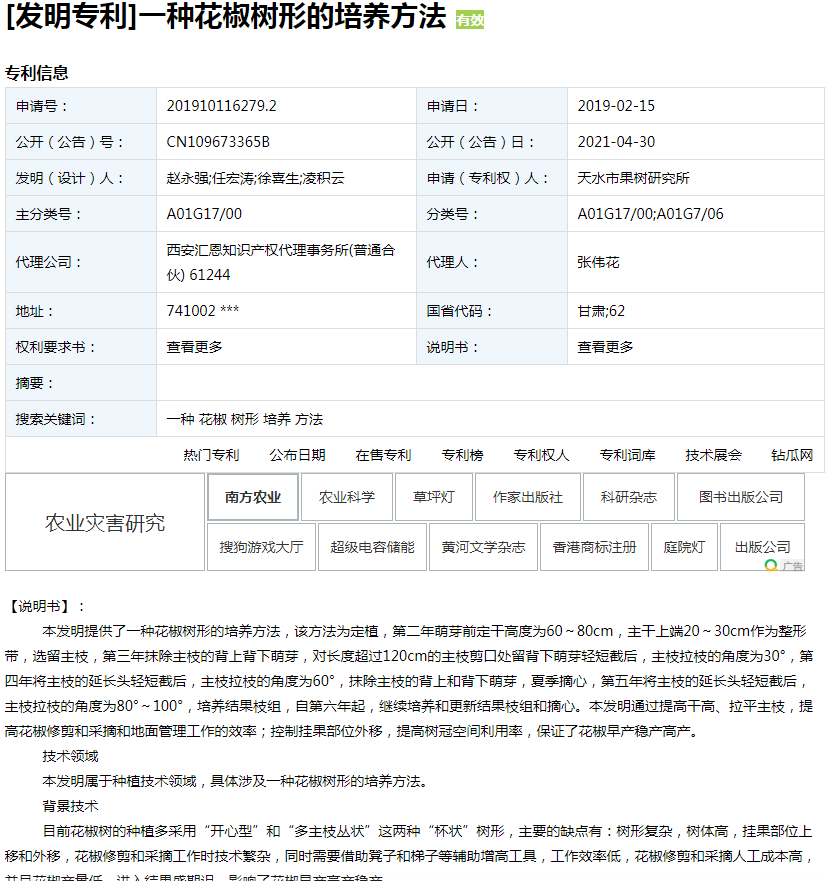This screenshot has width=833, height=881.
Task: Open 查看更多 link for 权利要求书
Action: [x=194, y=347]
